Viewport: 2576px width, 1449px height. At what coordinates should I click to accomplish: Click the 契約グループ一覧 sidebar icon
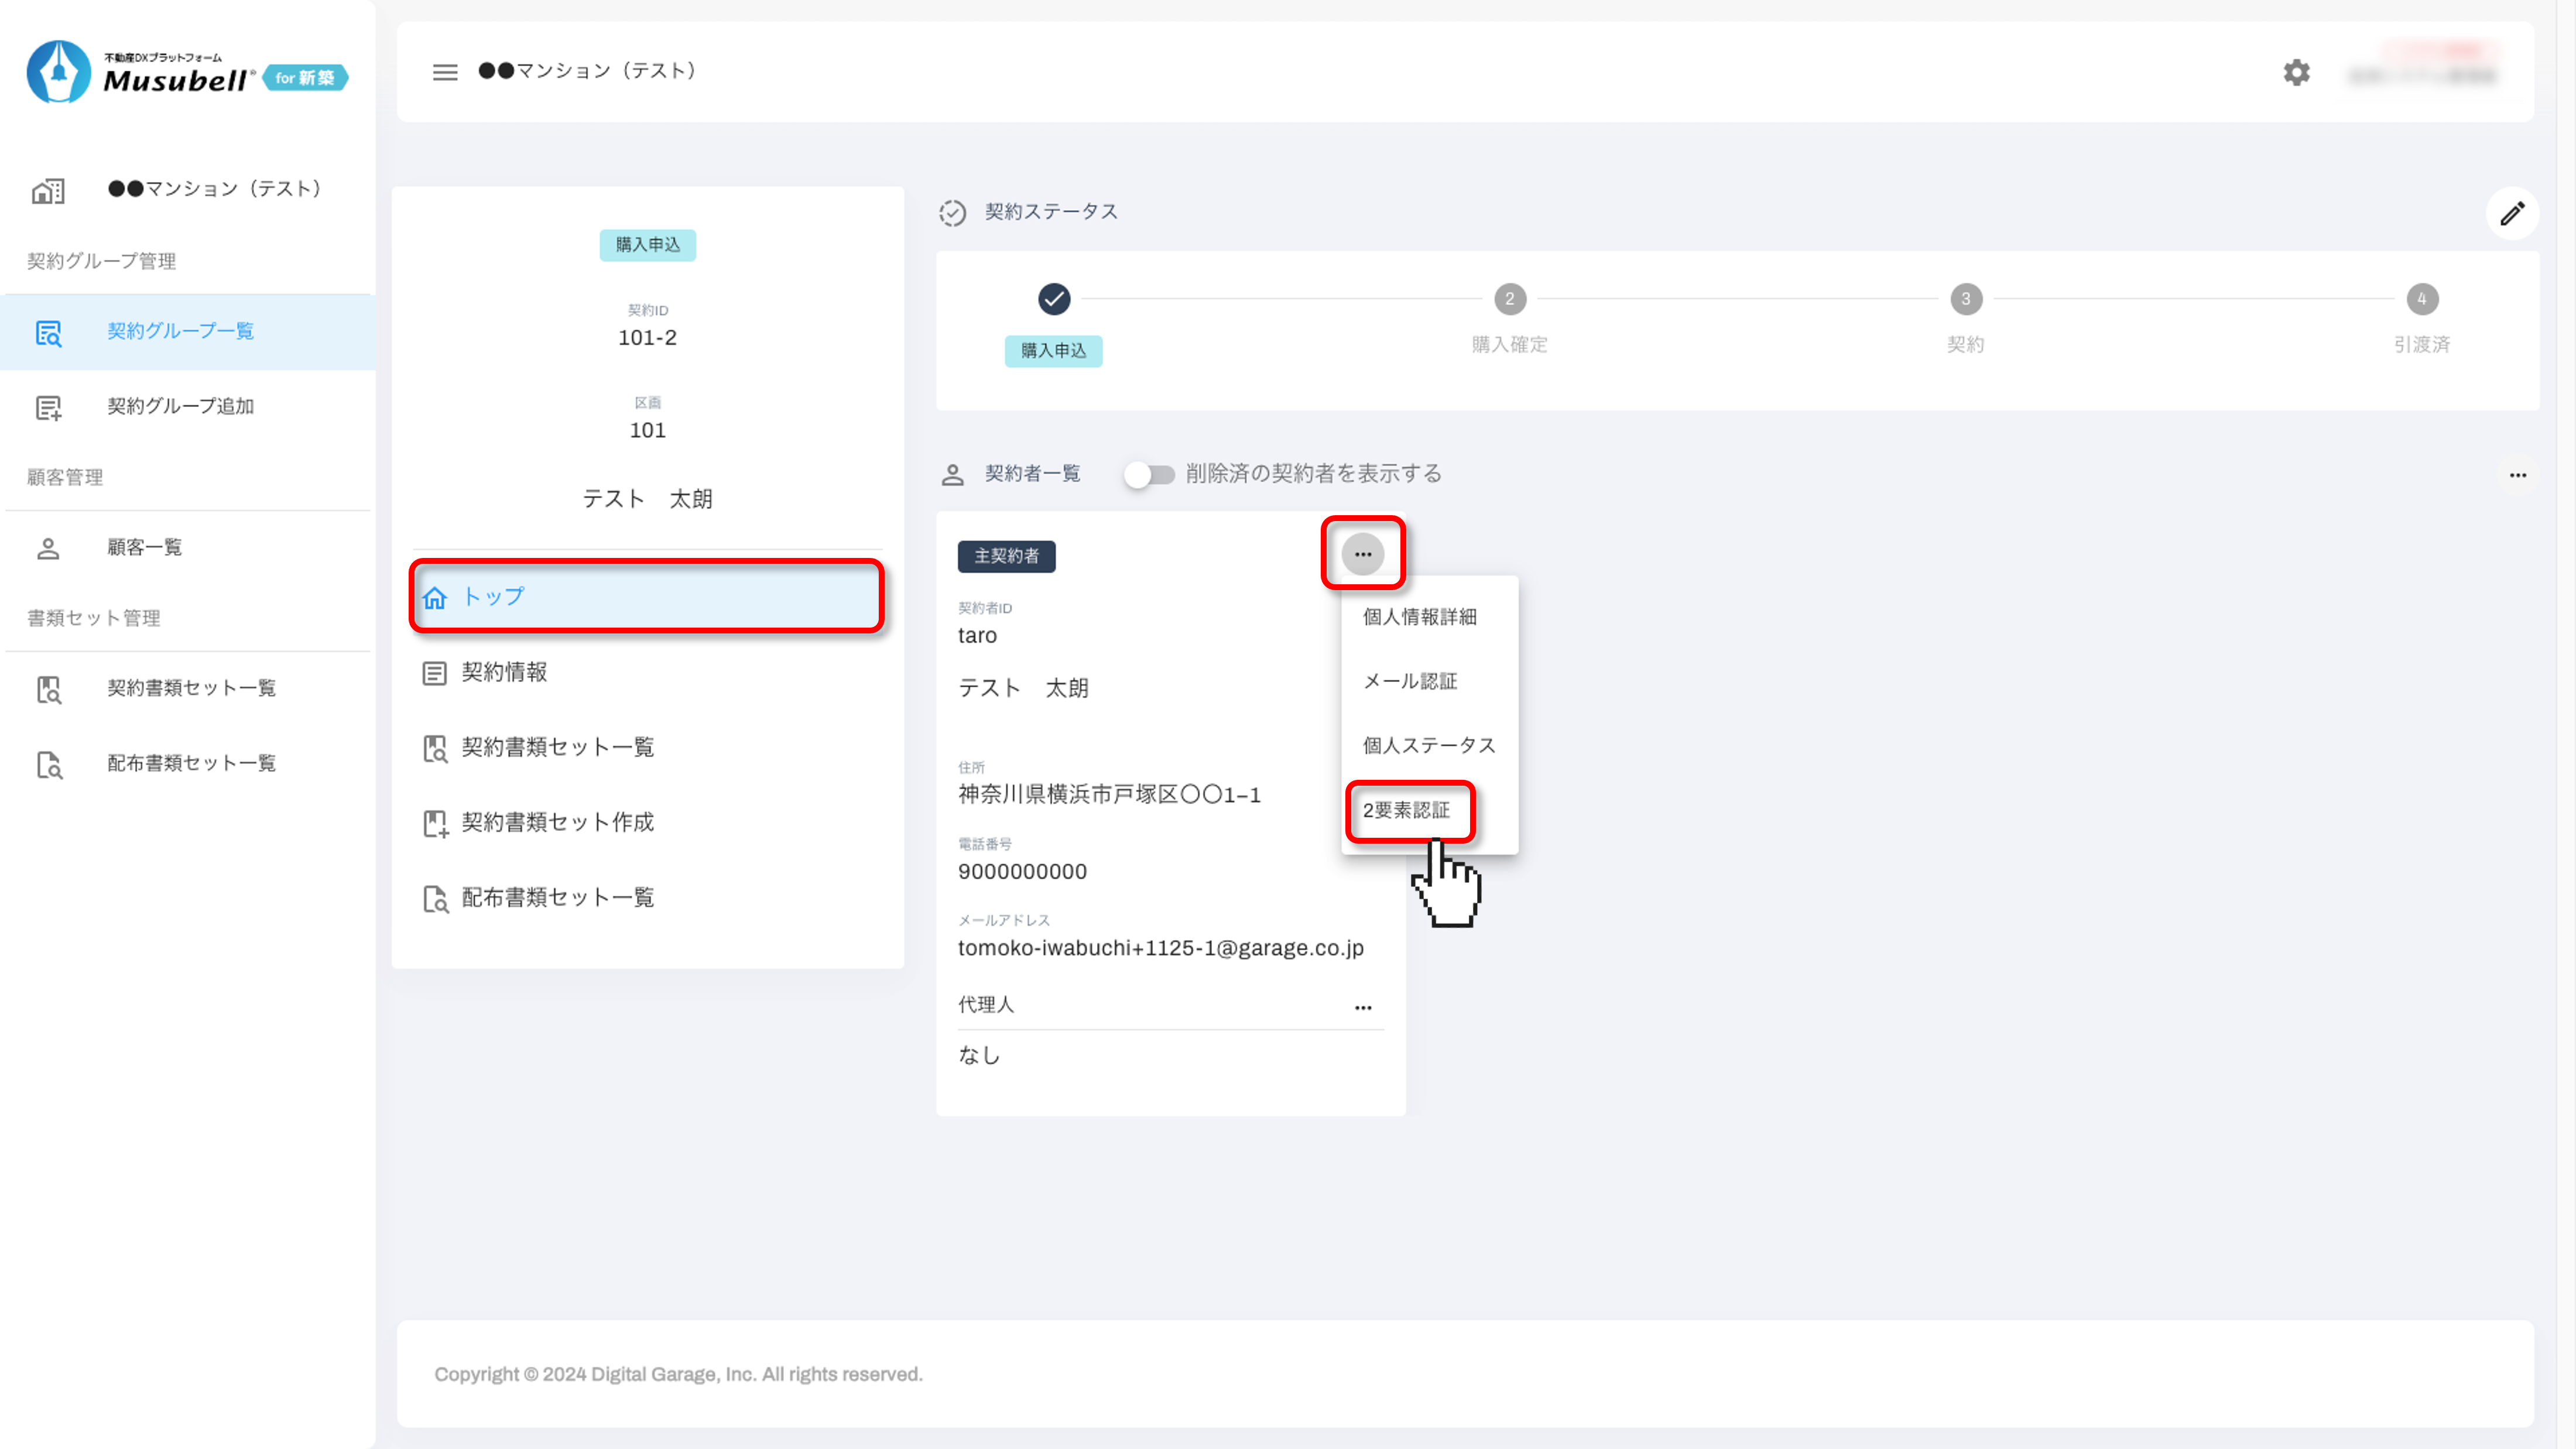pos(48,332)
